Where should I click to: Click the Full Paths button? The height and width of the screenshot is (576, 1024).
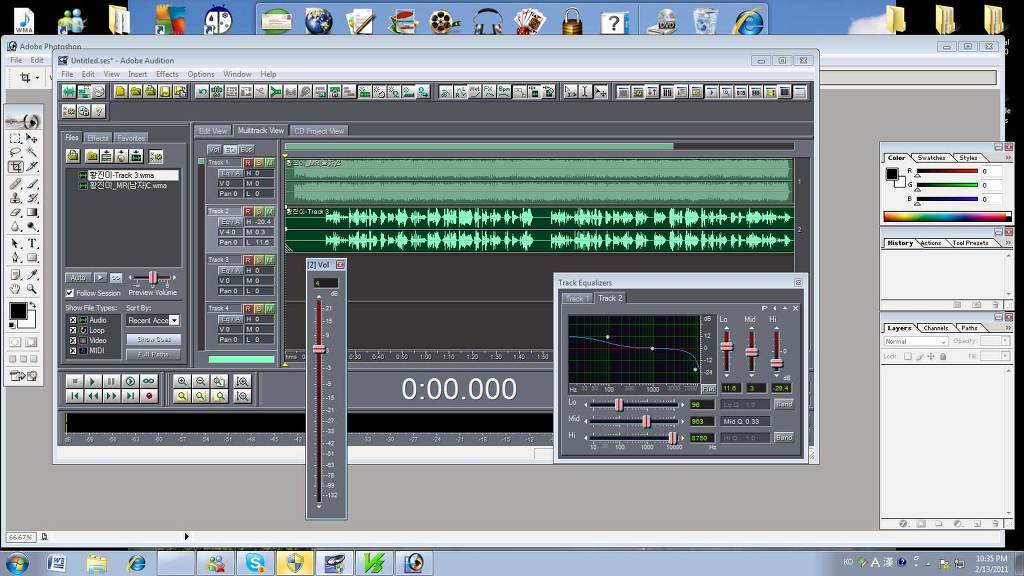pos(153,354)
